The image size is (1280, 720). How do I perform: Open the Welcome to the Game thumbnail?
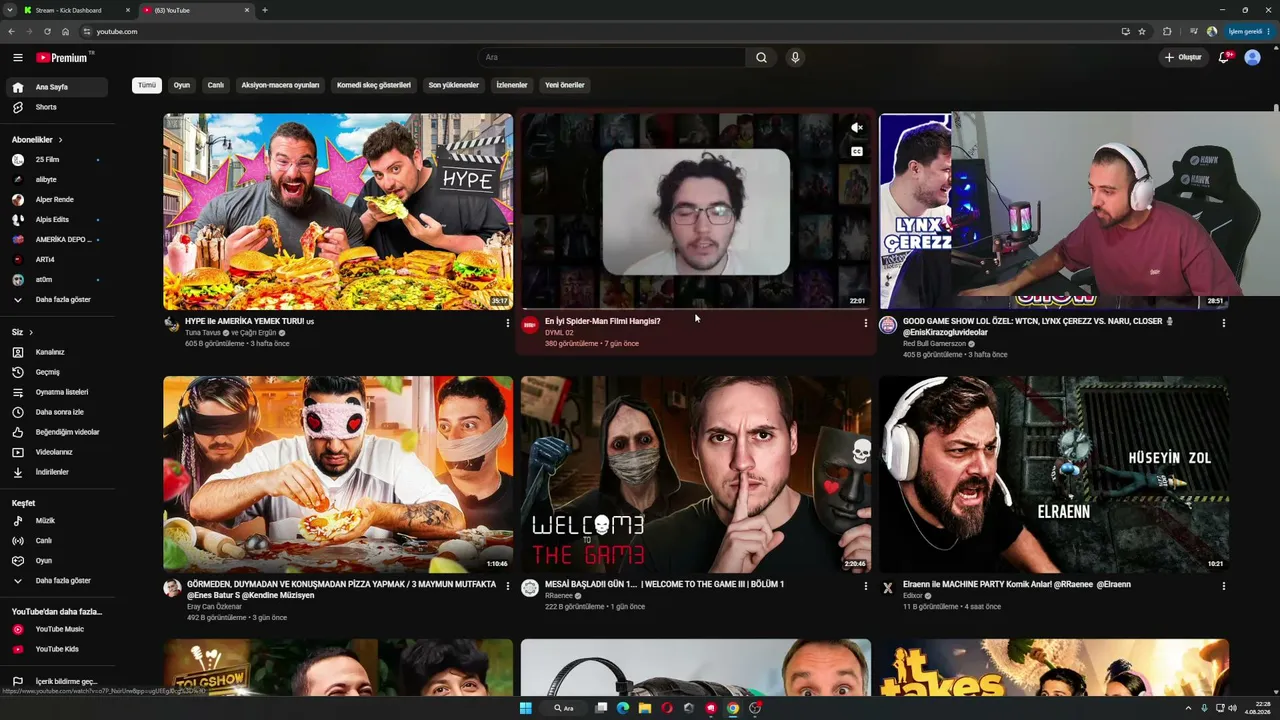(696, 474)
